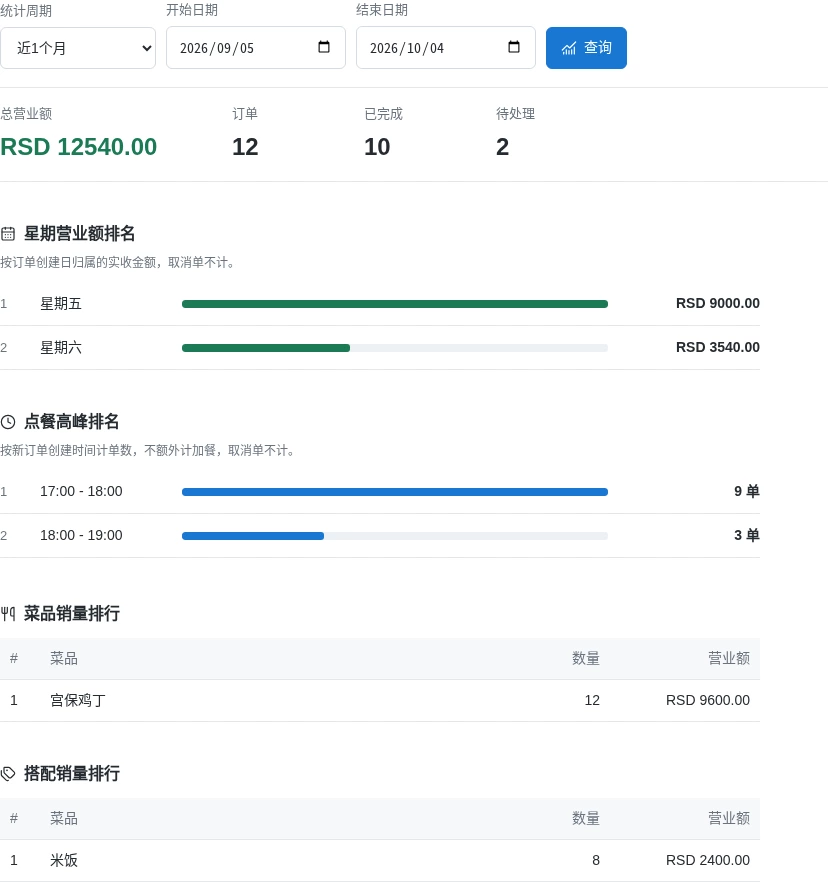Open the calendar picker in the 结束日期 field
The width and height of the screenshot is (828, 882).
pos(514,47)
